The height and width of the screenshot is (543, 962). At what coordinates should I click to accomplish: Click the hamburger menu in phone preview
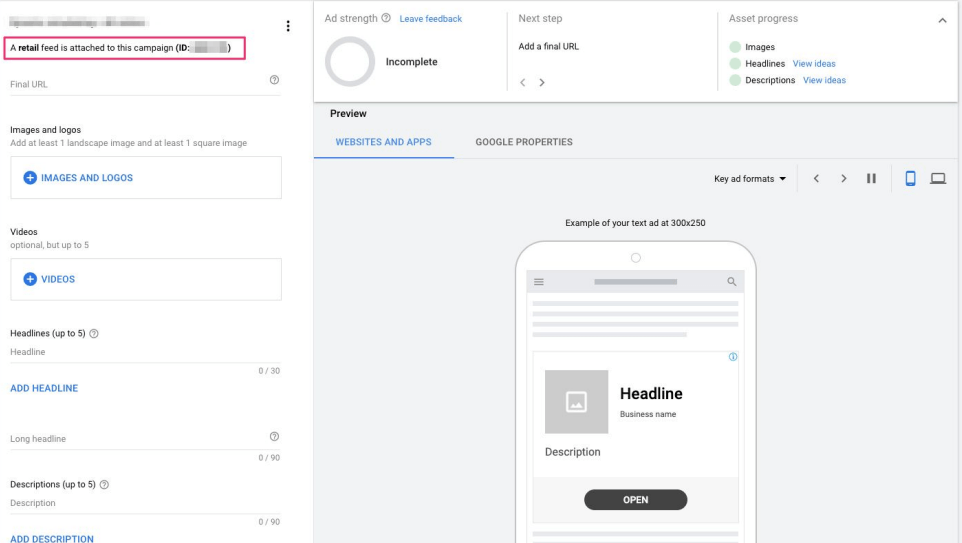(x=539, y=282)
